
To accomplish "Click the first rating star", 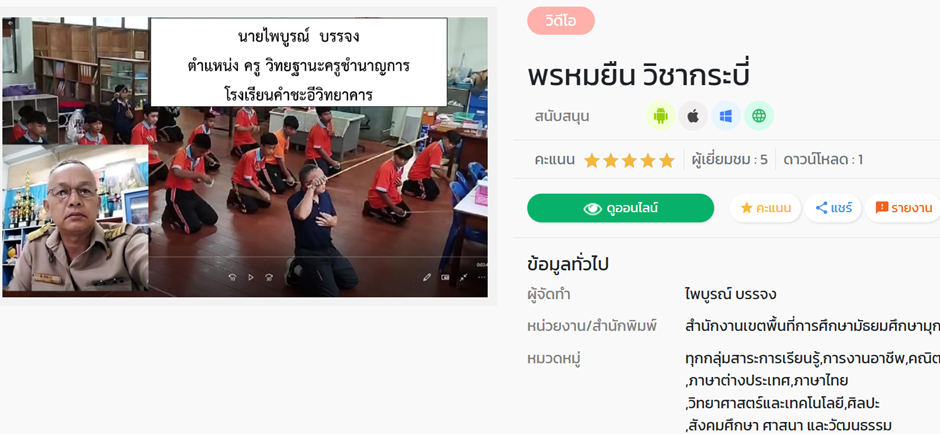I will coord(592,160).
